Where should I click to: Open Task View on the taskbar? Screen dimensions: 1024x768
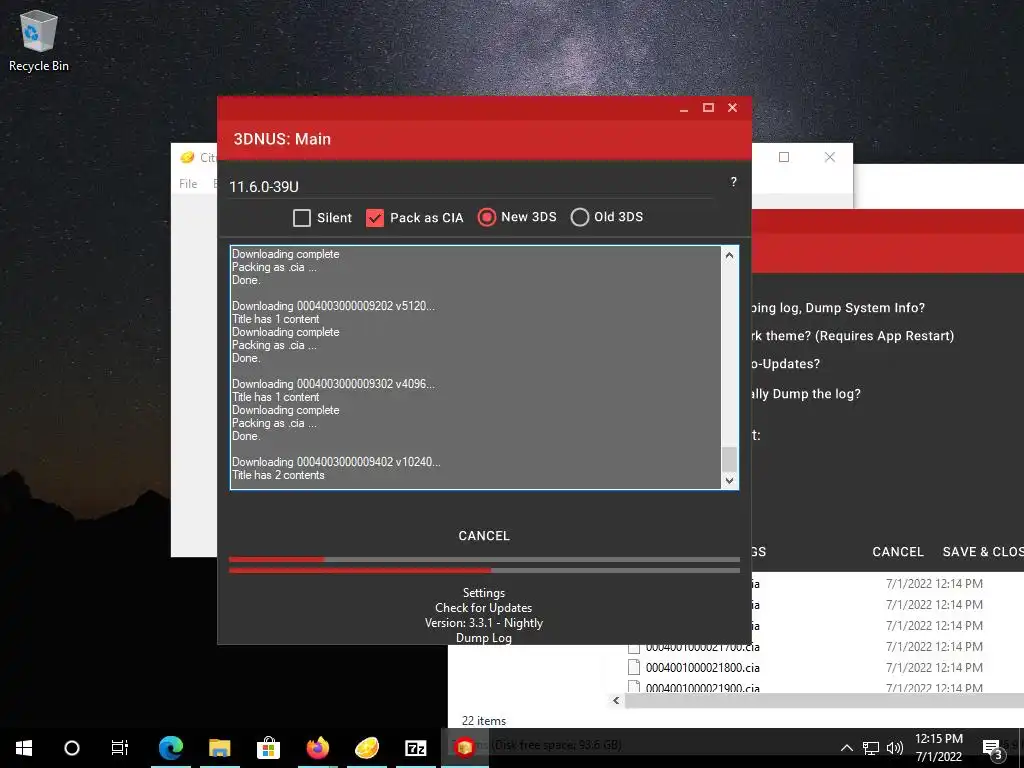tap(120, 748)
